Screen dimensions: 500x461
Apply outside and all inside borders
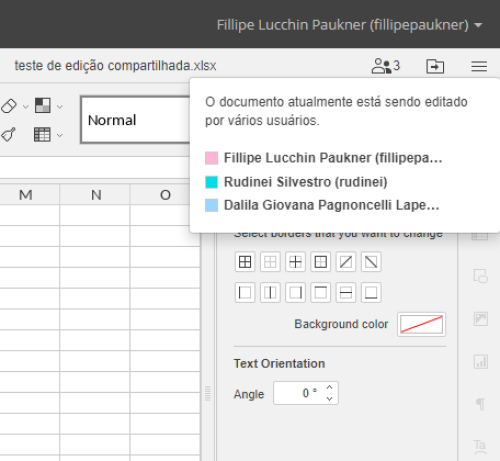[x=245, y=262]
